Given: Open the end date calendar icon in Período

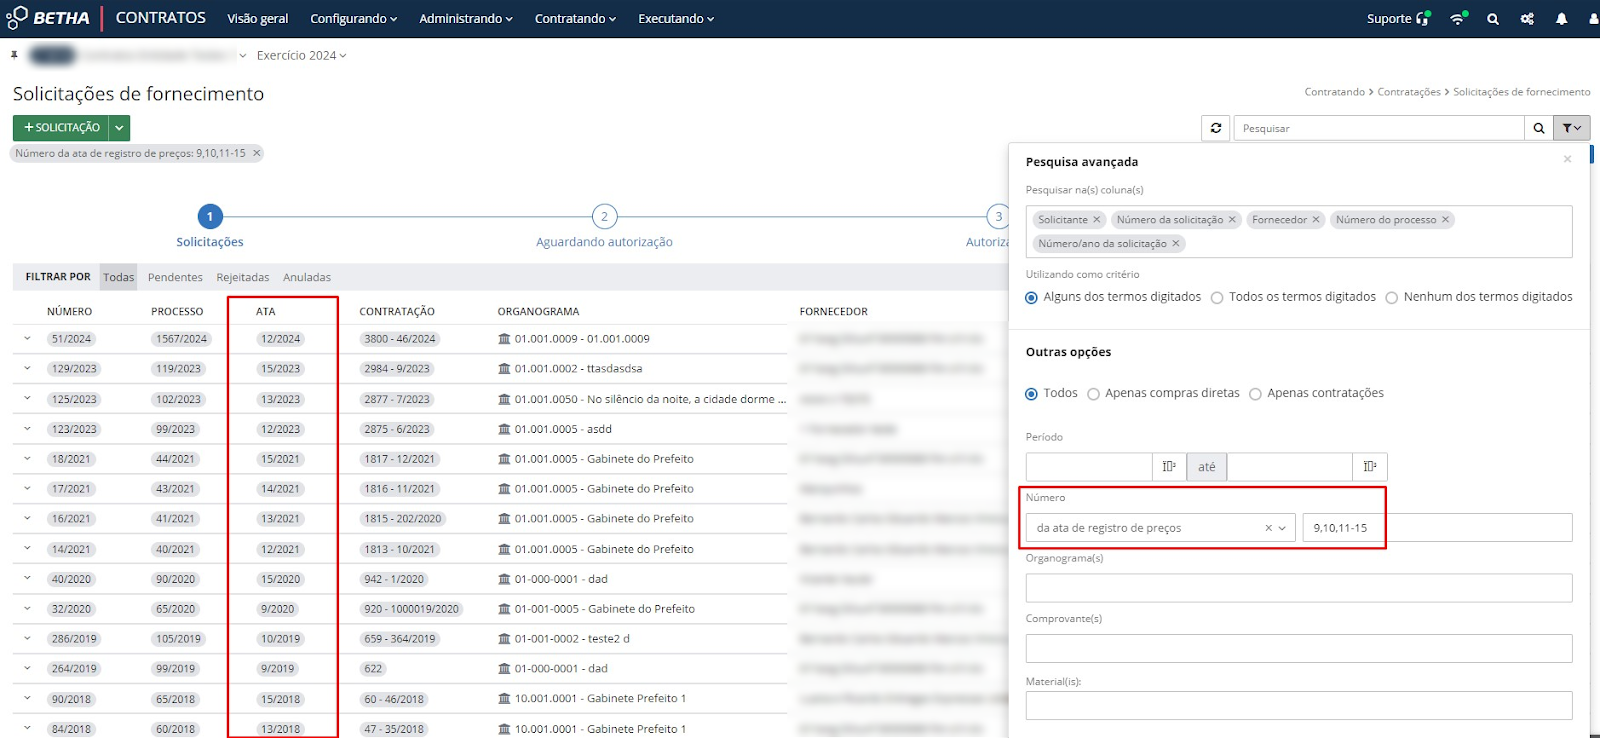Looking at the screenshot, I should coord(1370,467).
